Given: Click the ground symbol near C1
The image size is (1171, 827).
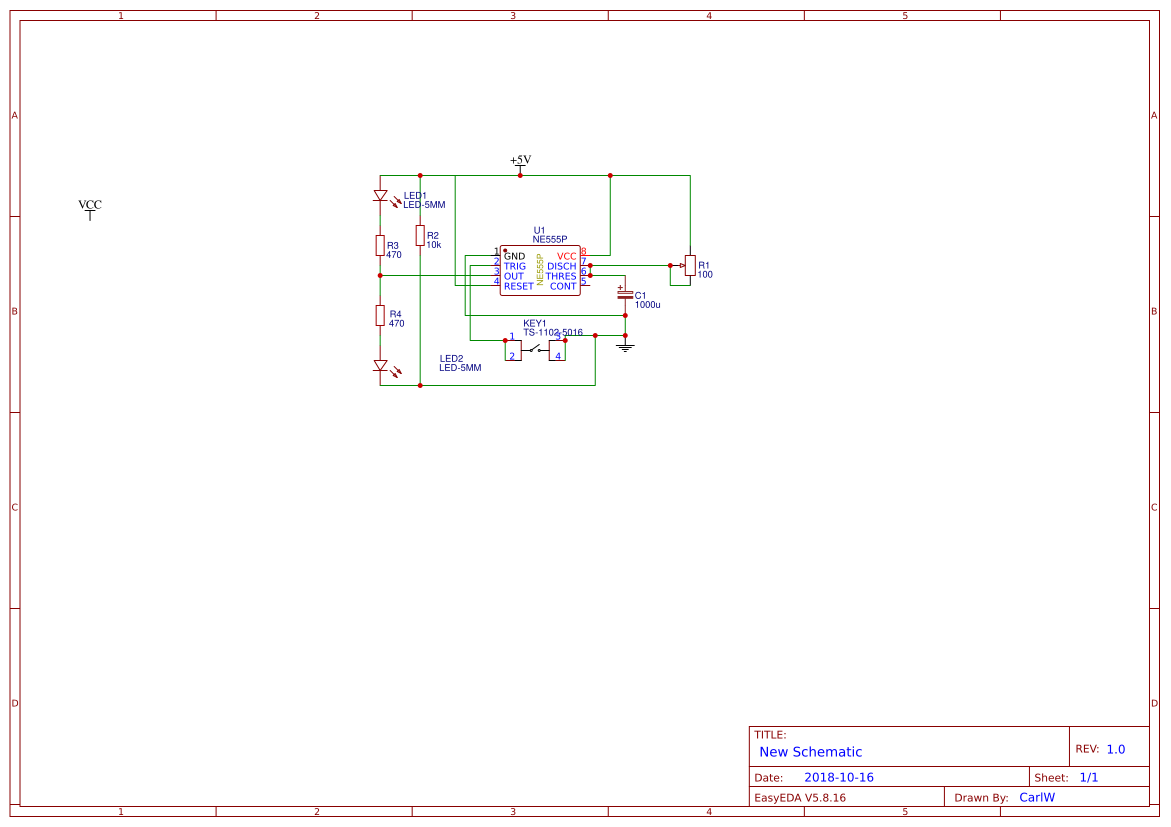Looking at the screenshot, I should (x=625, y=345).
